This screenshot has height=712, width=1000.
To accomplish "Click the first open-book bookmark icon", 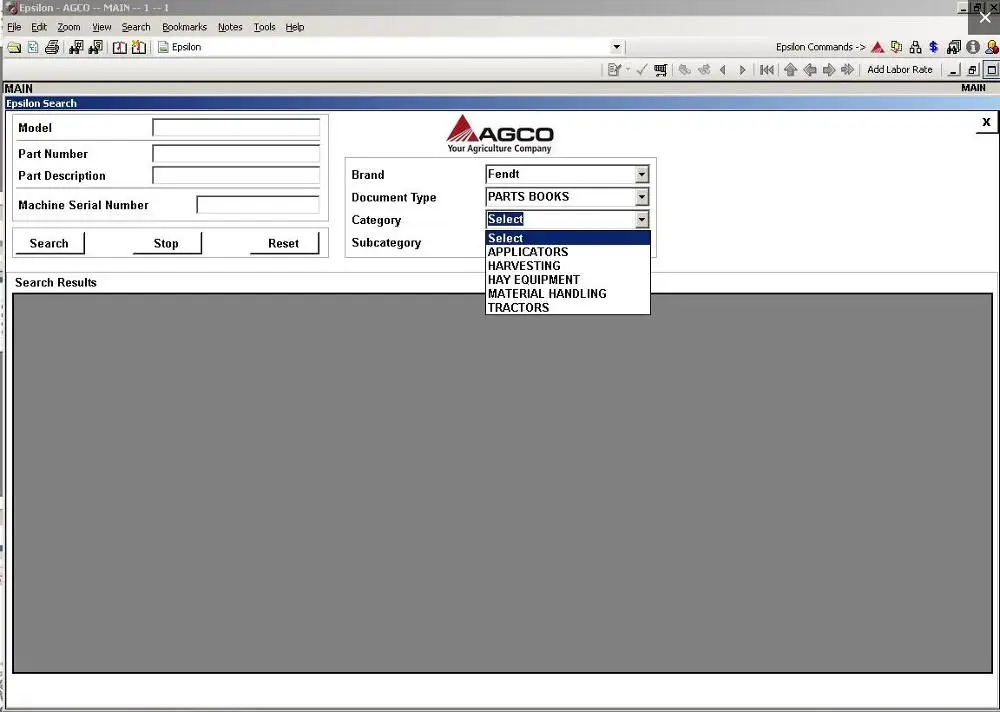I will tap(119, 47).
